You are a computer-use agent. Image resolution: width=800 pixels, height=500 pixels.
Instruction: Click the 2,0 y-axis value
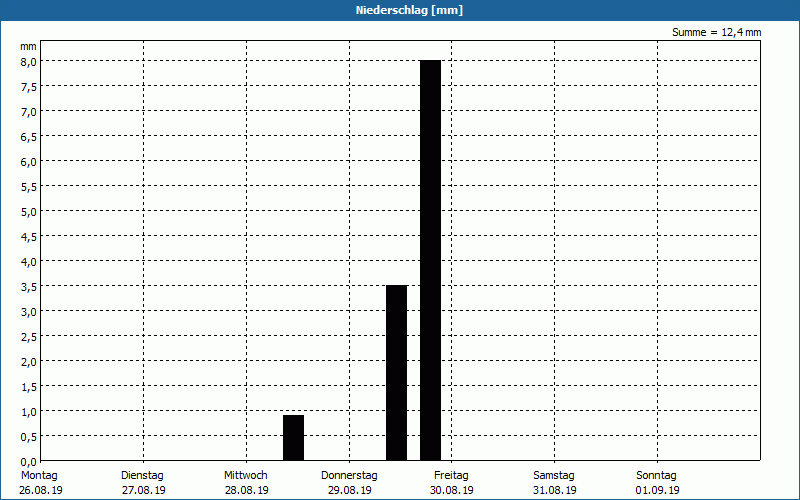click(29, 362)
